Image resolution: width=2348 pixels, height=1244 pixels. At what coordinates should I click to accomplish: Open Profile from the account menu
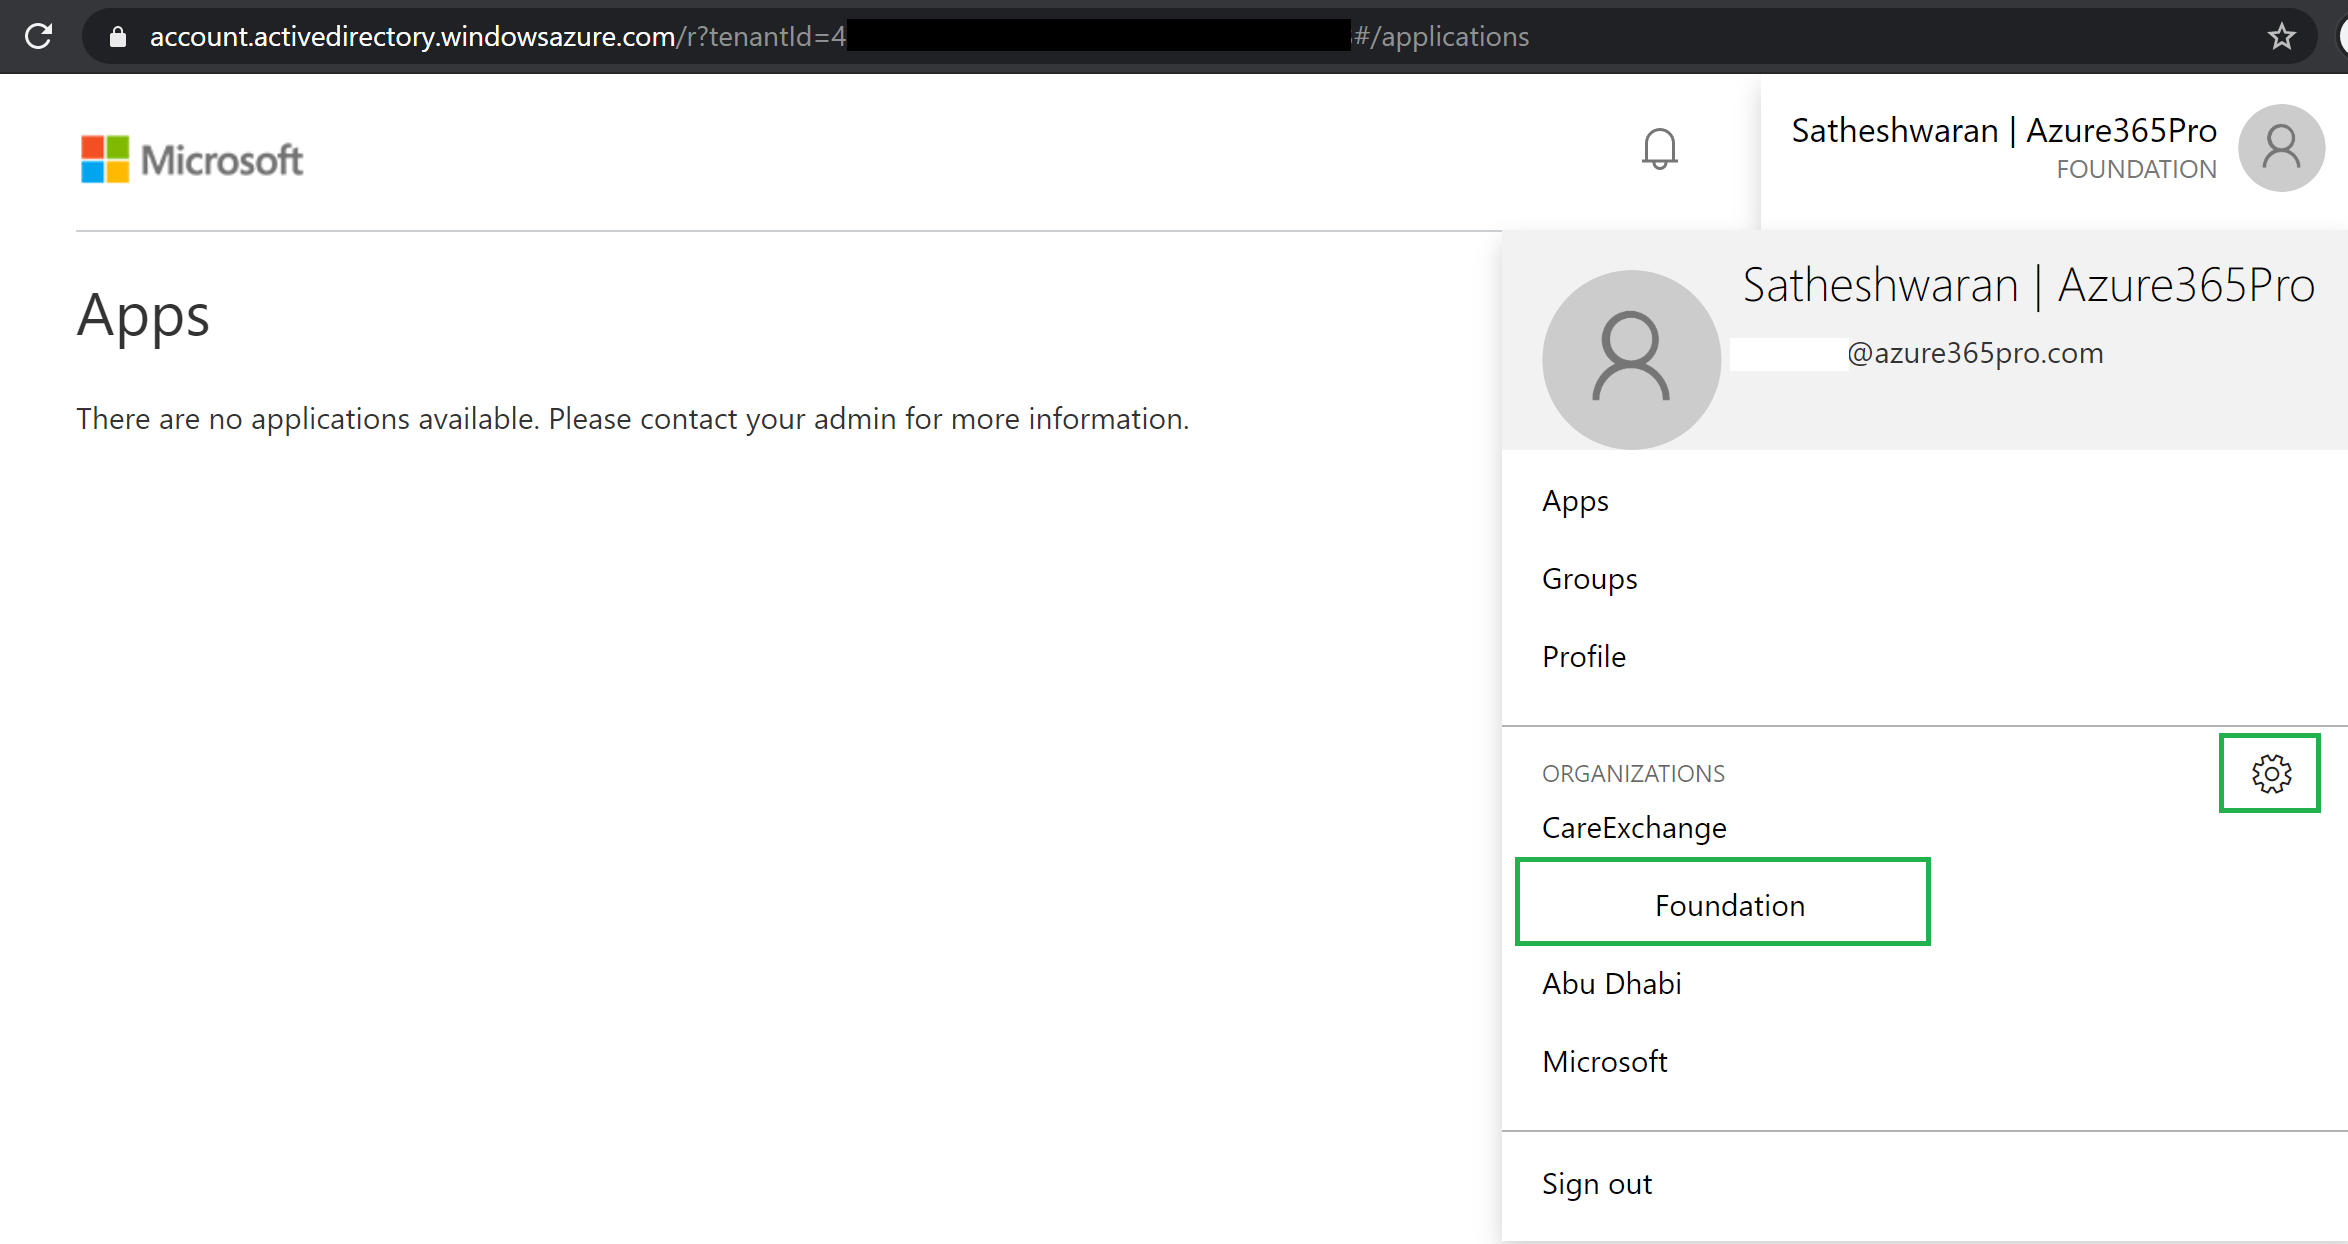(x=1583, y=657)
